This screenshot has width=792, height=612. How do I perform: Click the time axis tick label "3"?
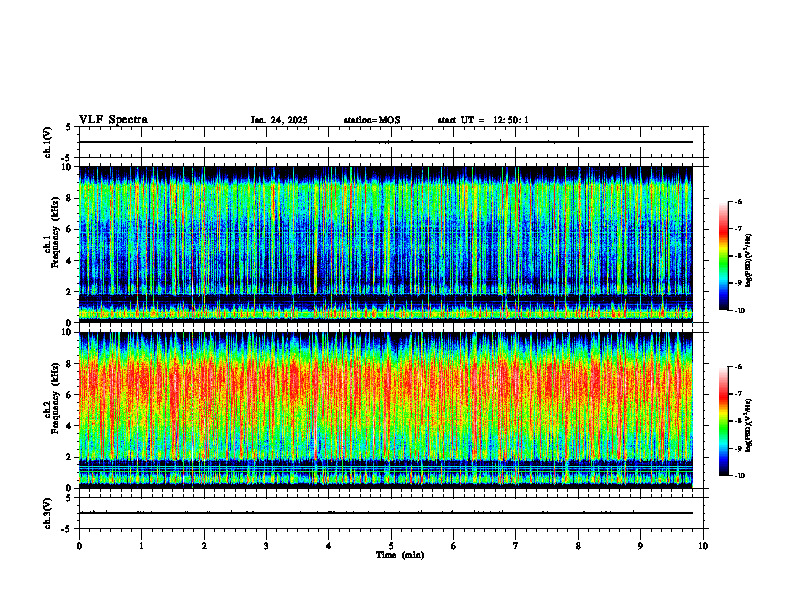(266, 546)
